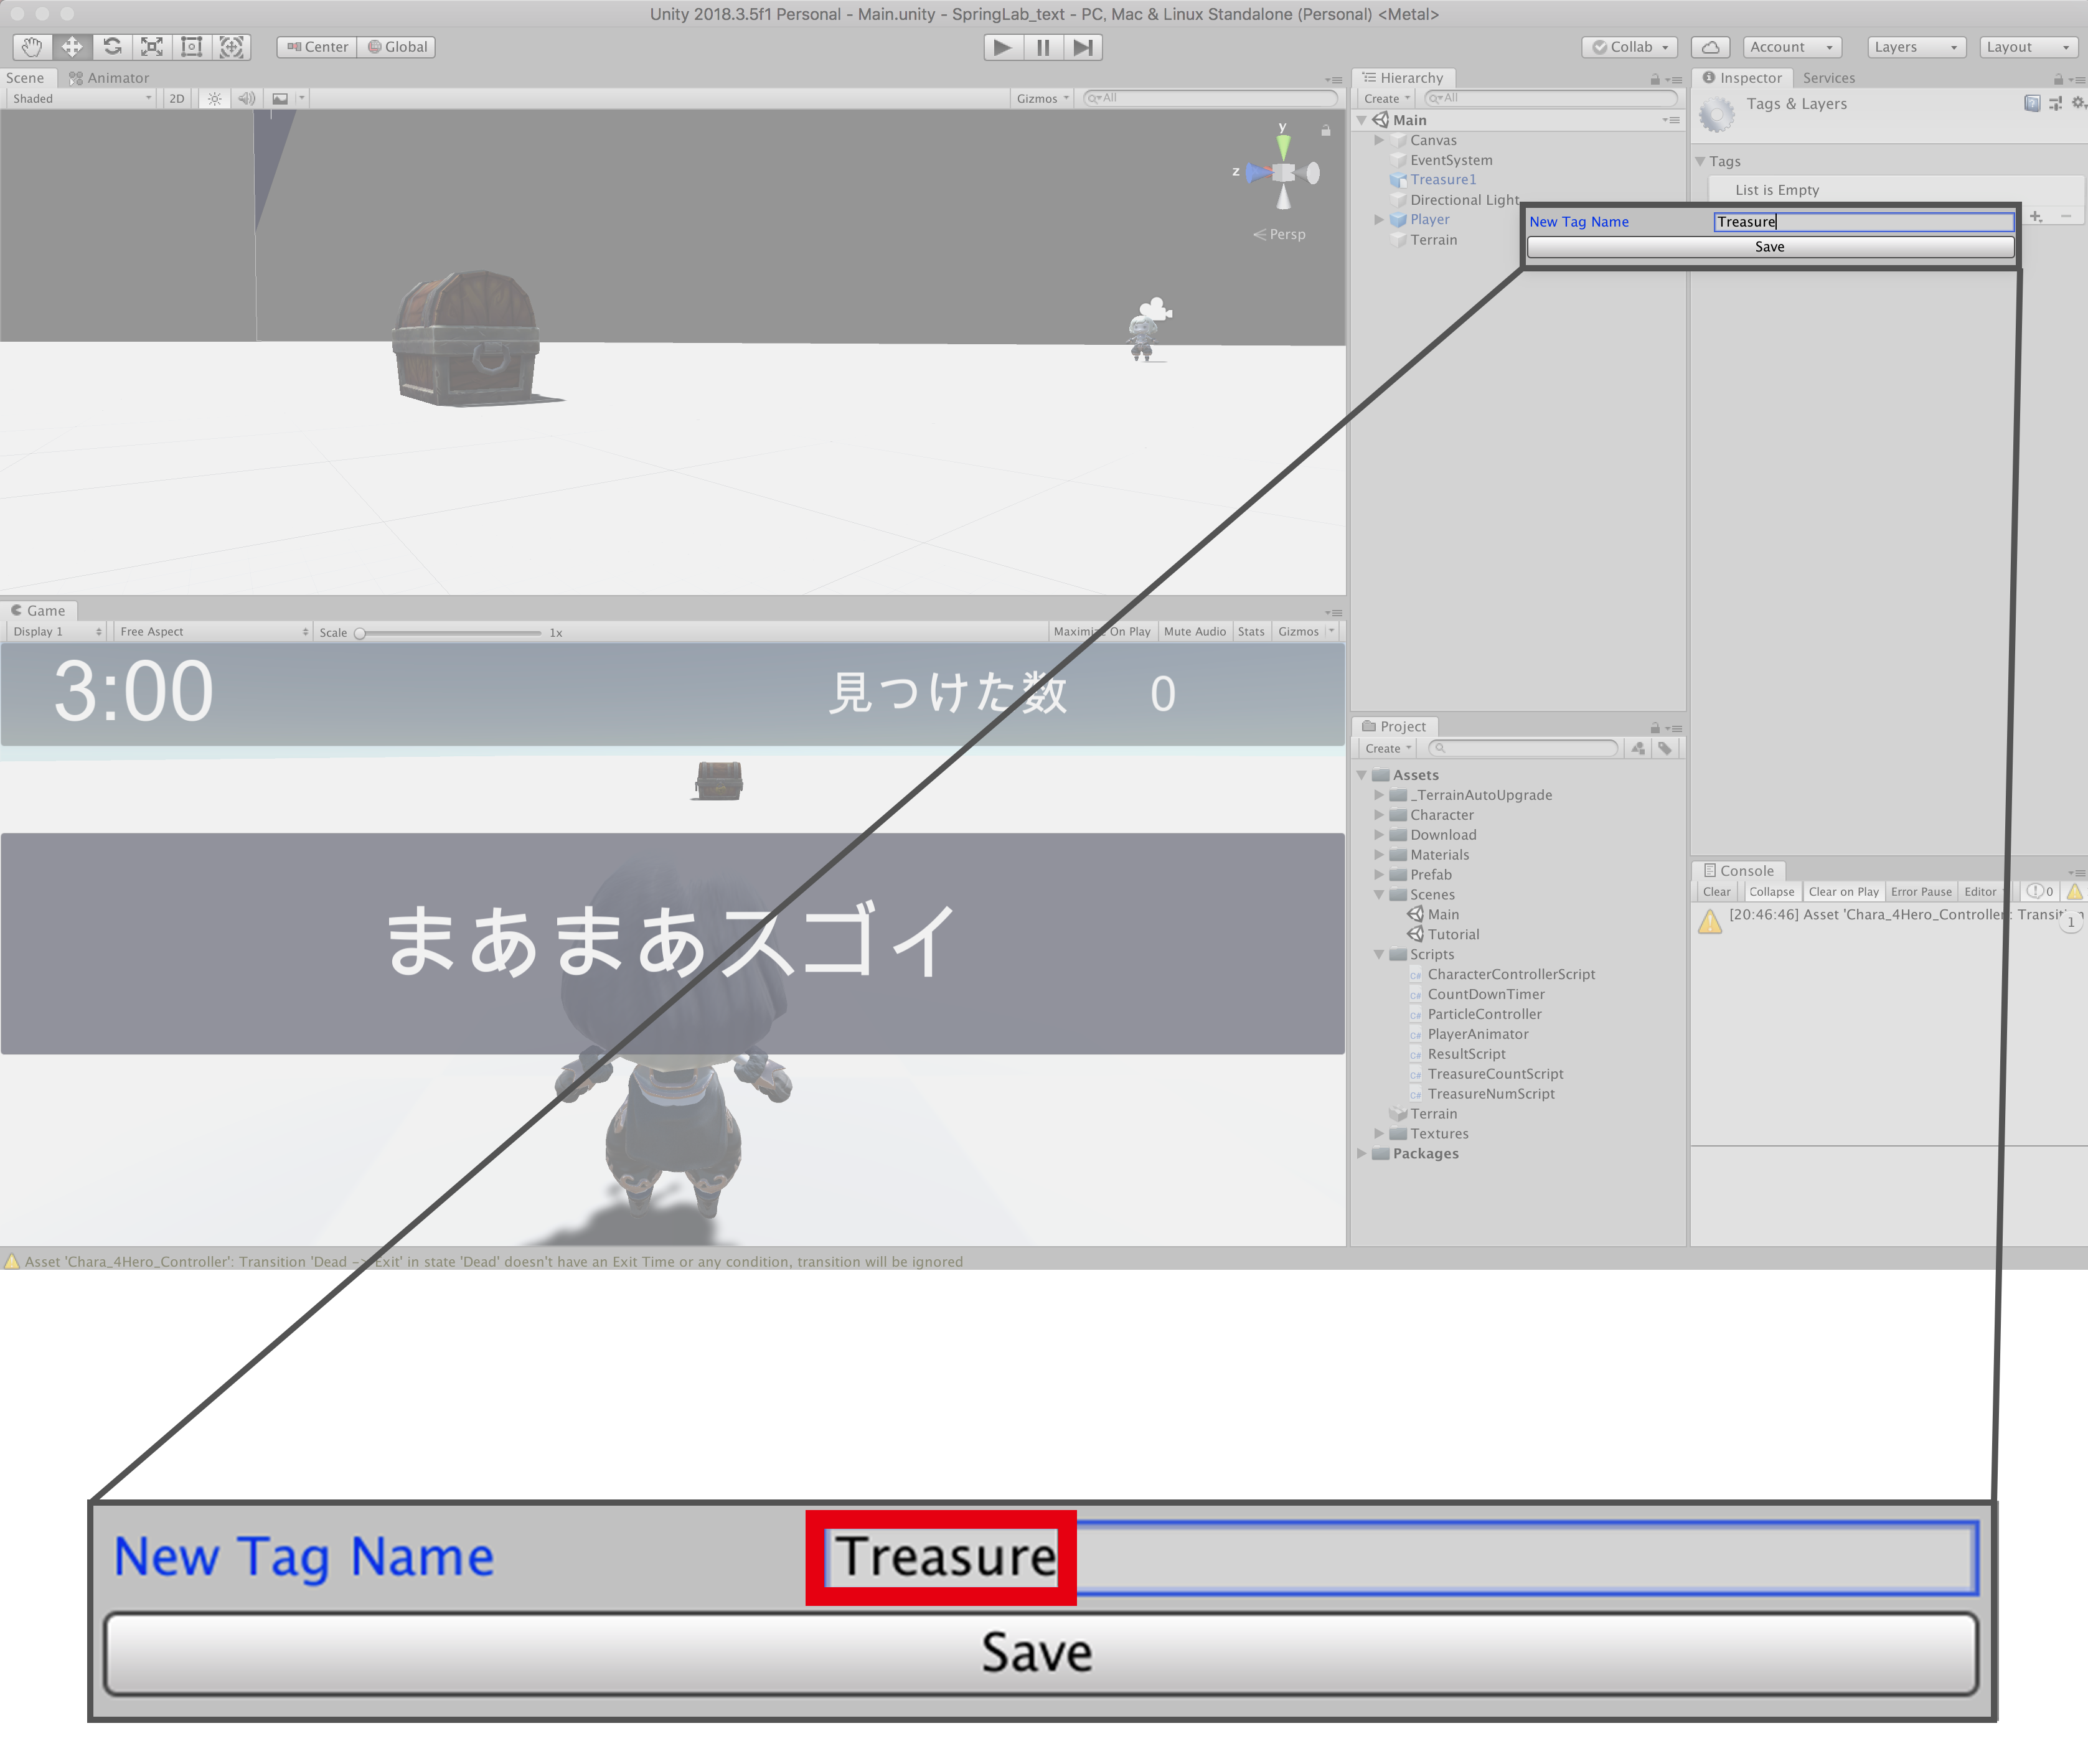Screen dimensions: 2088x1764
Task: Select TreasureCountScript in the Project panel
Action: pyautogui.click(x=1495, y=1074)
